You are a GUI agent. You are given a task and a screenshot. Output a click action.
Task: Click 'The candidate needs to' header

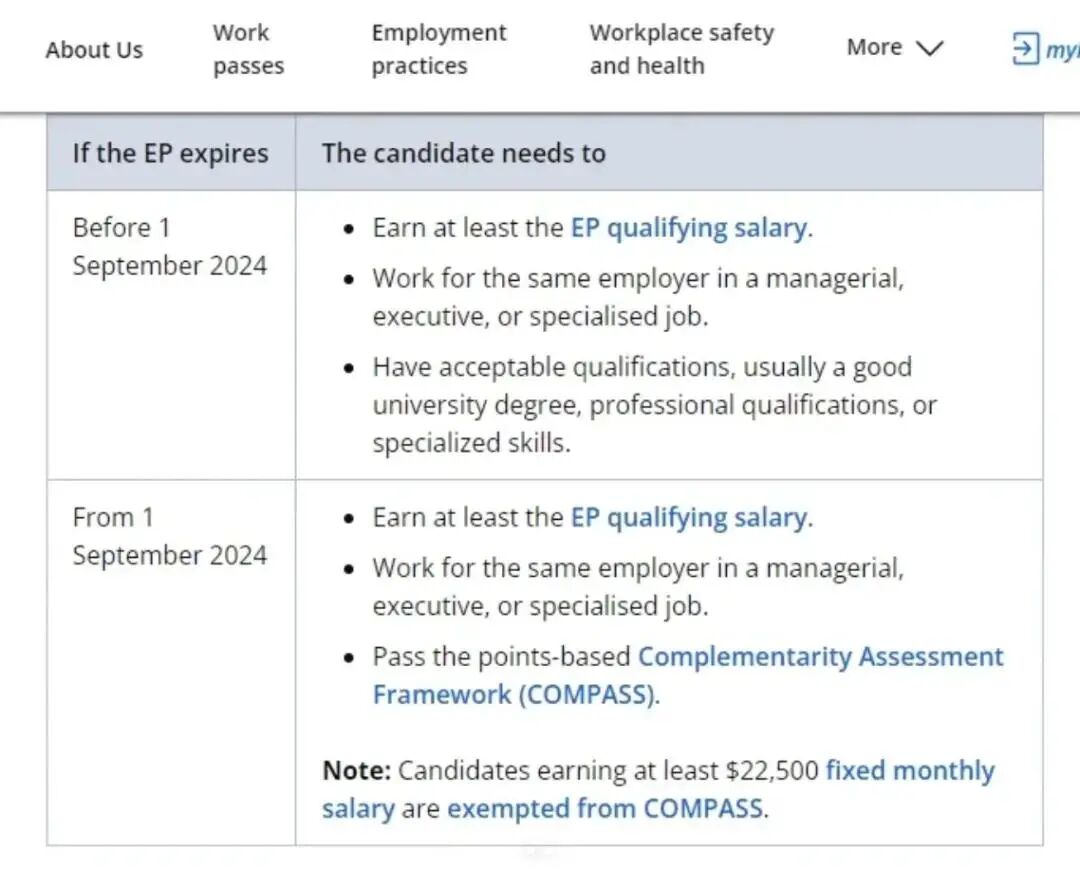click(x=464, y=153)
